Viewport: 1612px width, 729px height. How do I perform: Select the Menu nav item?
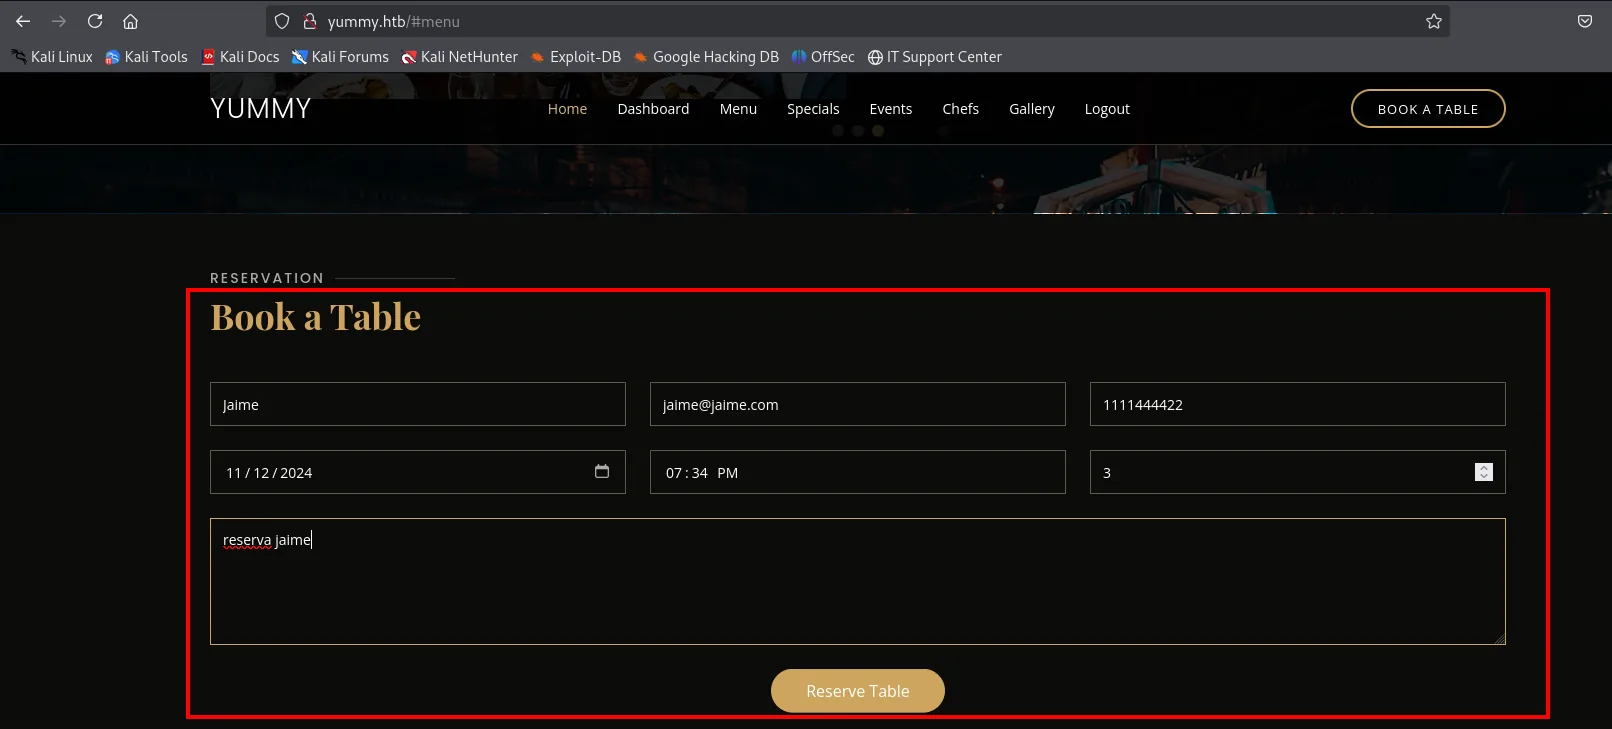tap(738, 109)
